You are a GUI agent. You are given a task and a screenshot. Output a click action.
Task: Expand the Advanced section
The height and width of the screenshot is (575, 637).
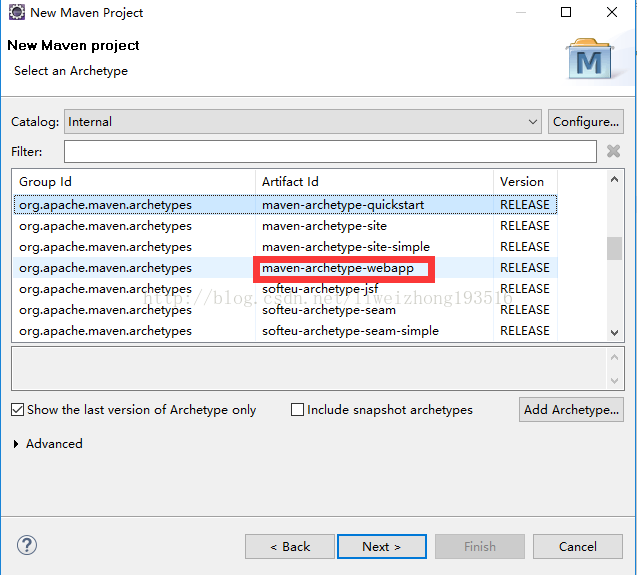coord(16,444)
